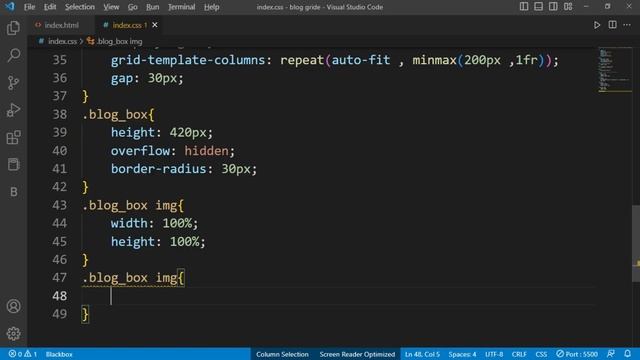Open the File menu
Screen dimensions: 640x360
tap(29, 7)
